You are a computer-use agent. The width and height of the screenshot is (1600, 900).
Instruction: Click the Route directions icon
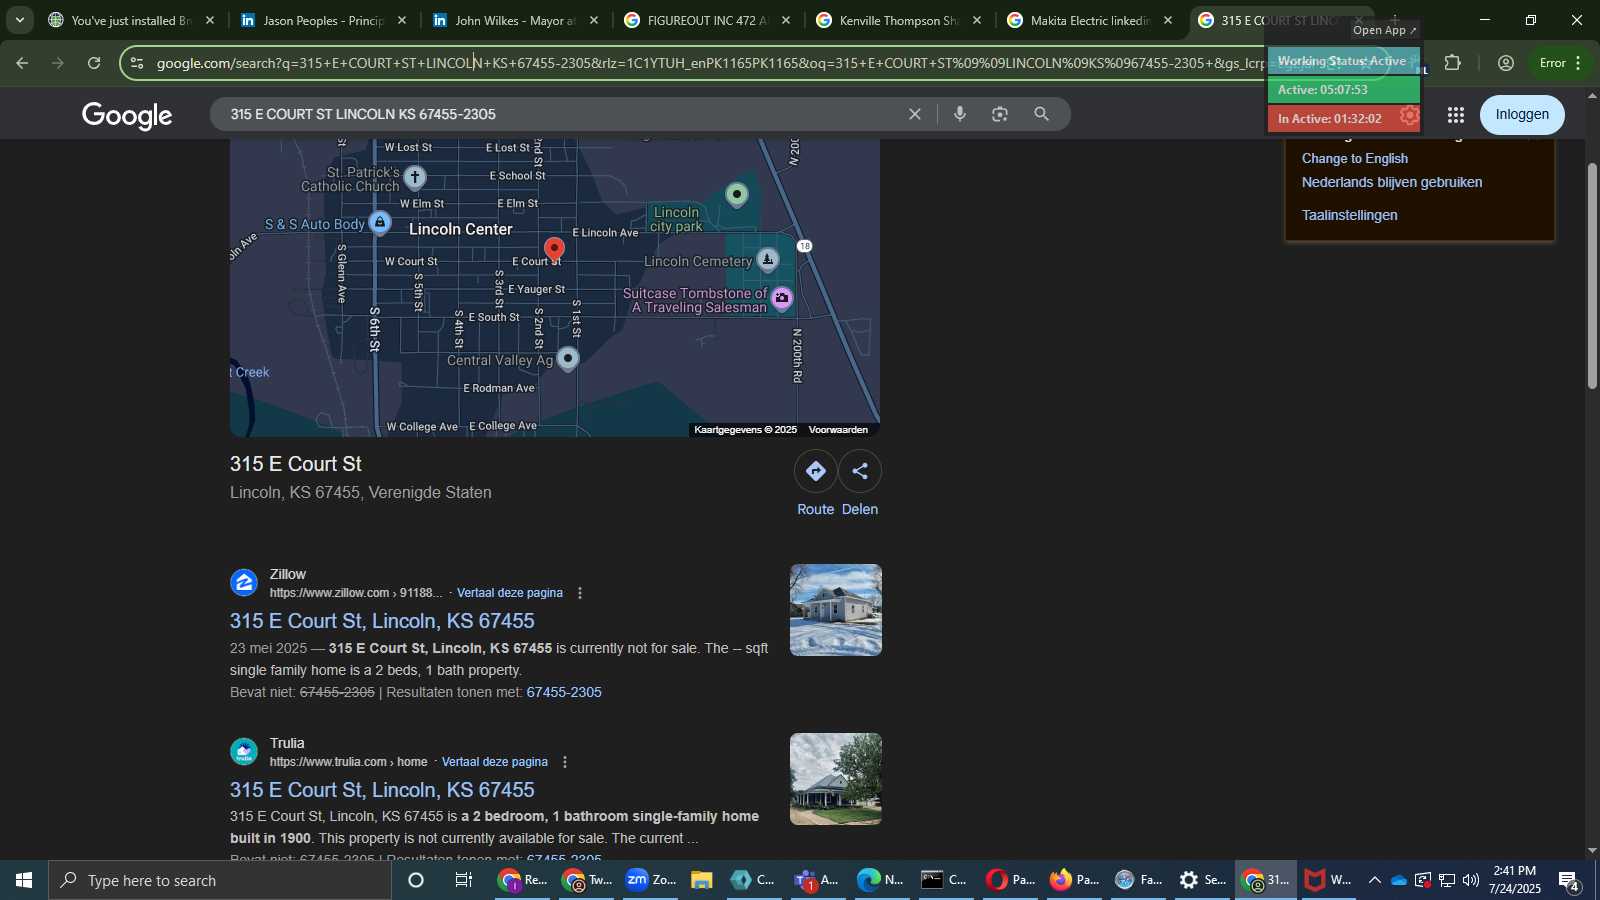[x=816, y=471]
